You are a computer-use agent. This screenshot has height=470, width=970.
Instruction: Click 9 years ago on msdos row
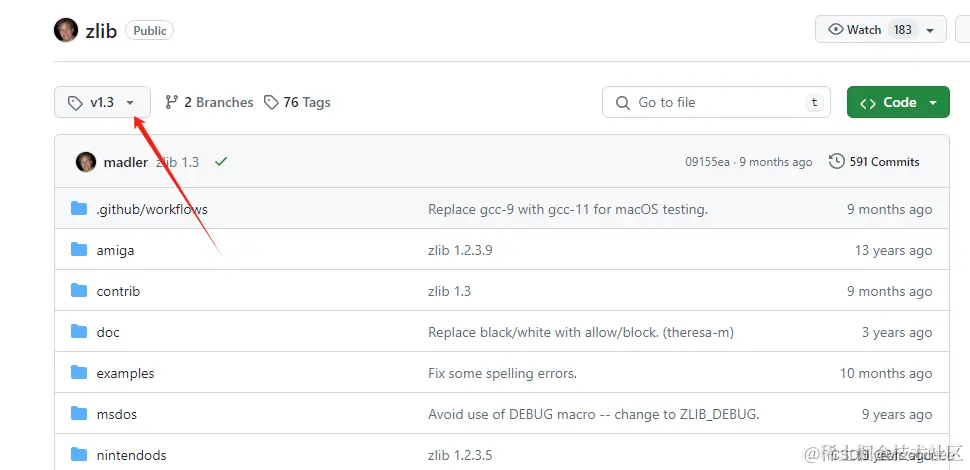pos(897,414)
